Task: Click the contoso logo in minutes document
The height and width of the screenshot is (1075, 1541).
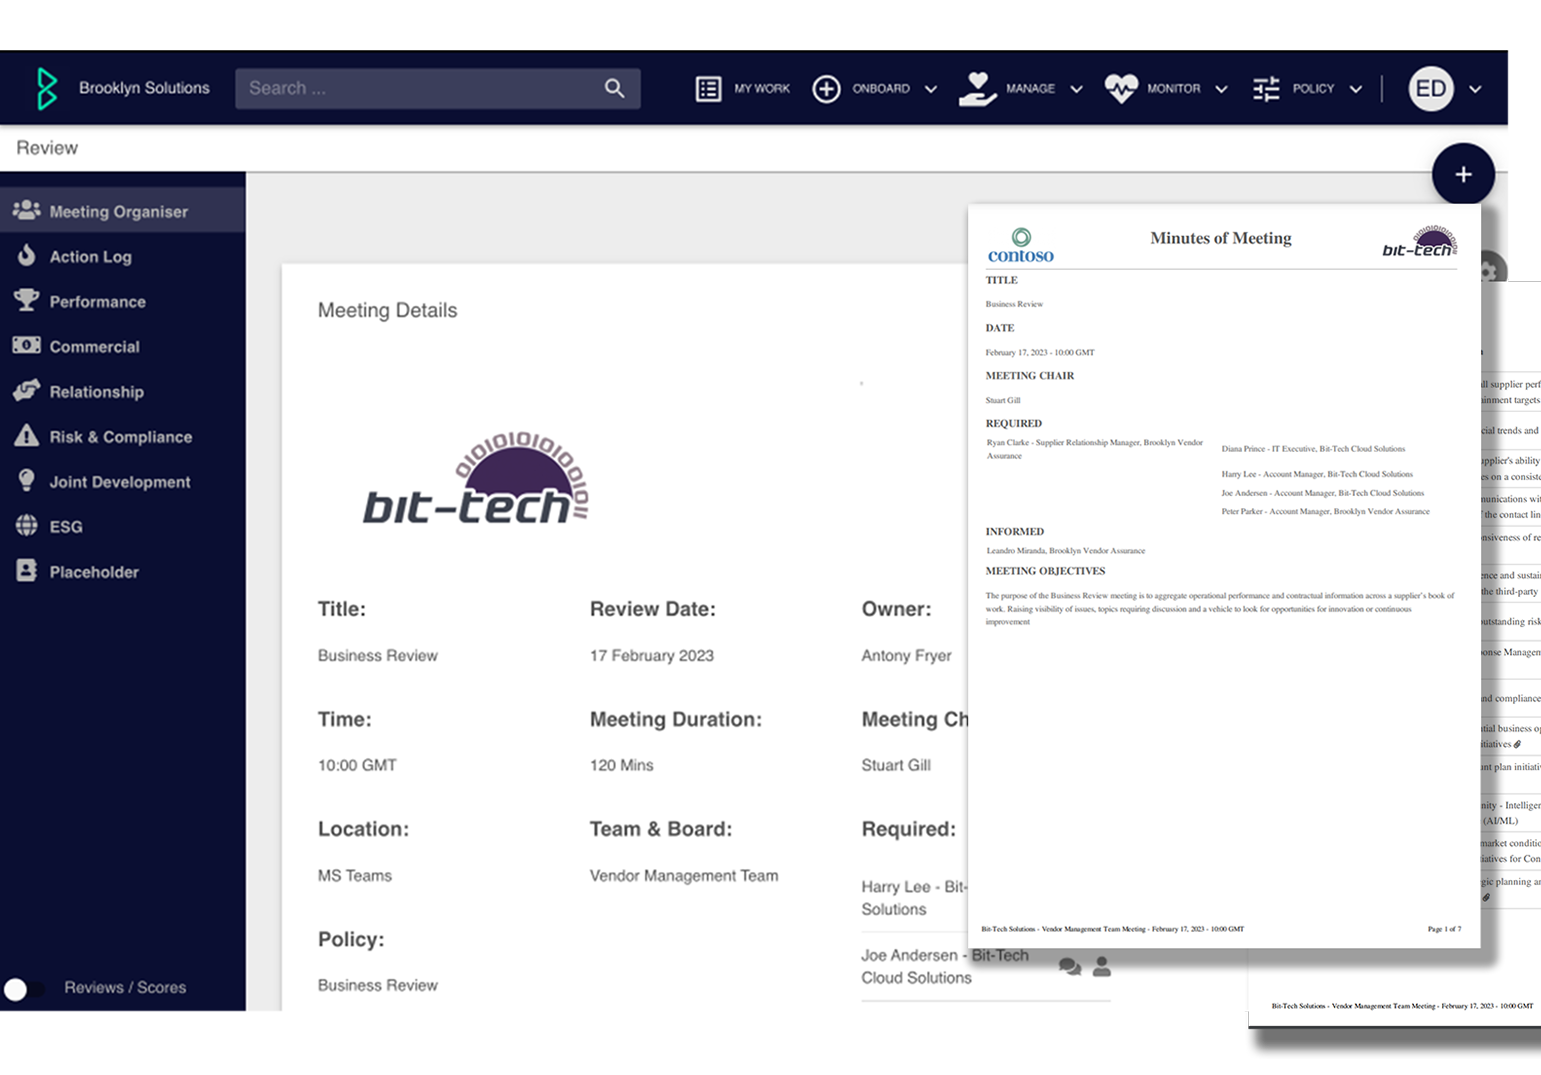Action: pyautogui.click(x=1020, y=246)
